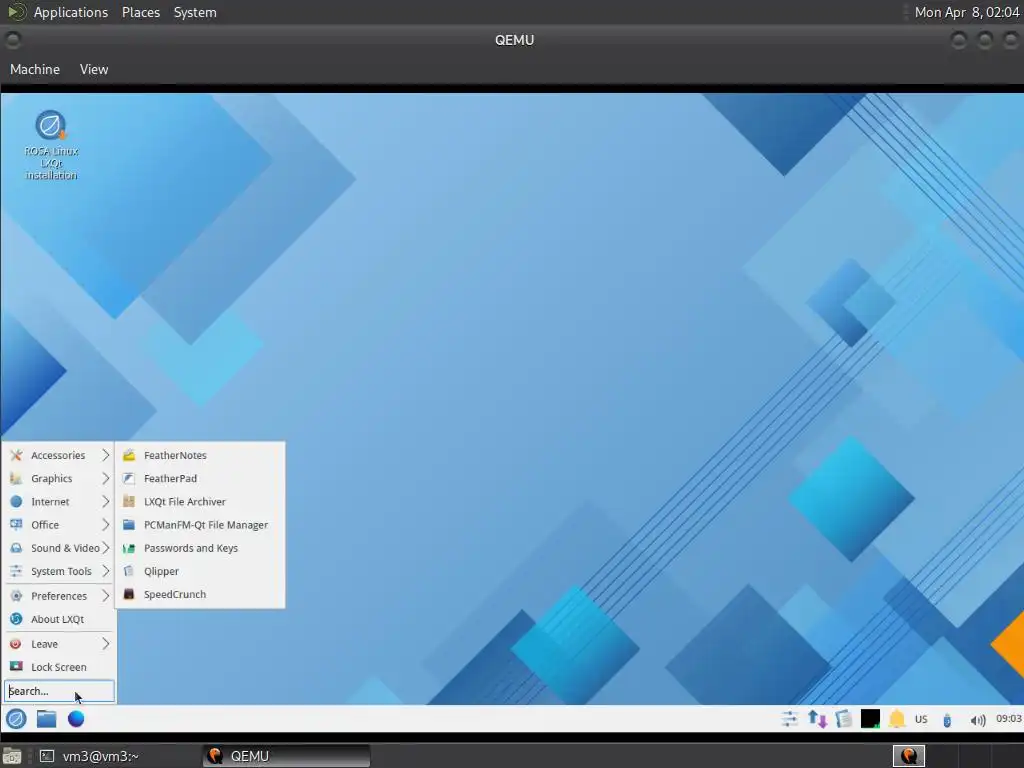Open PCManFM-Qt File Manager from the submenu
Screen dimensions: 1024x768
pos(200,525)
